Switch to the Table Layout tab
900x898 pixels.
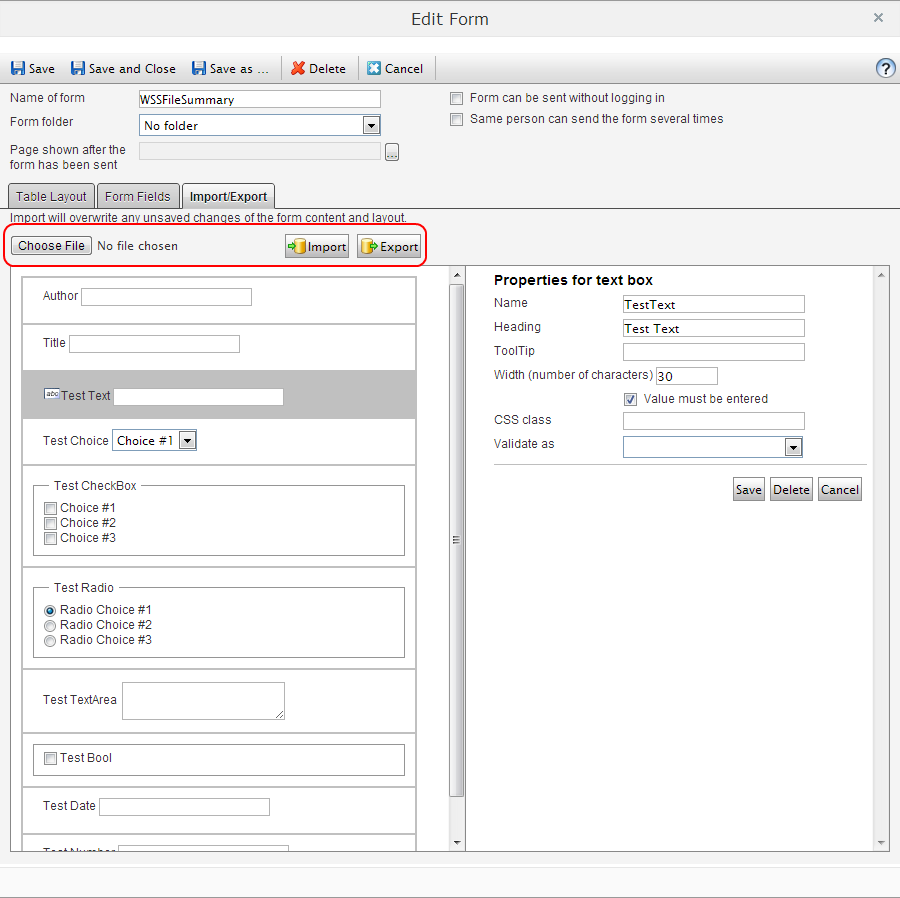point(52,197)
